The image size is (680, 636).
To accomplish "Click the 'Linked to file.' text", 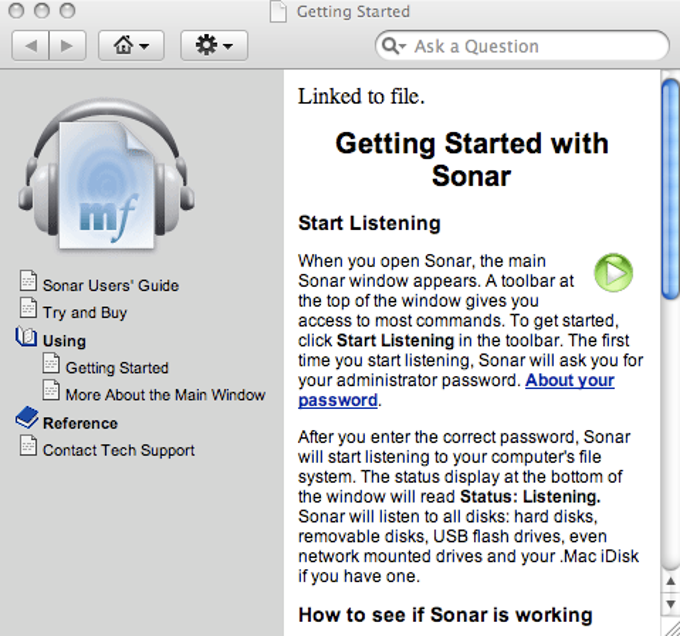I will [361, 96].
